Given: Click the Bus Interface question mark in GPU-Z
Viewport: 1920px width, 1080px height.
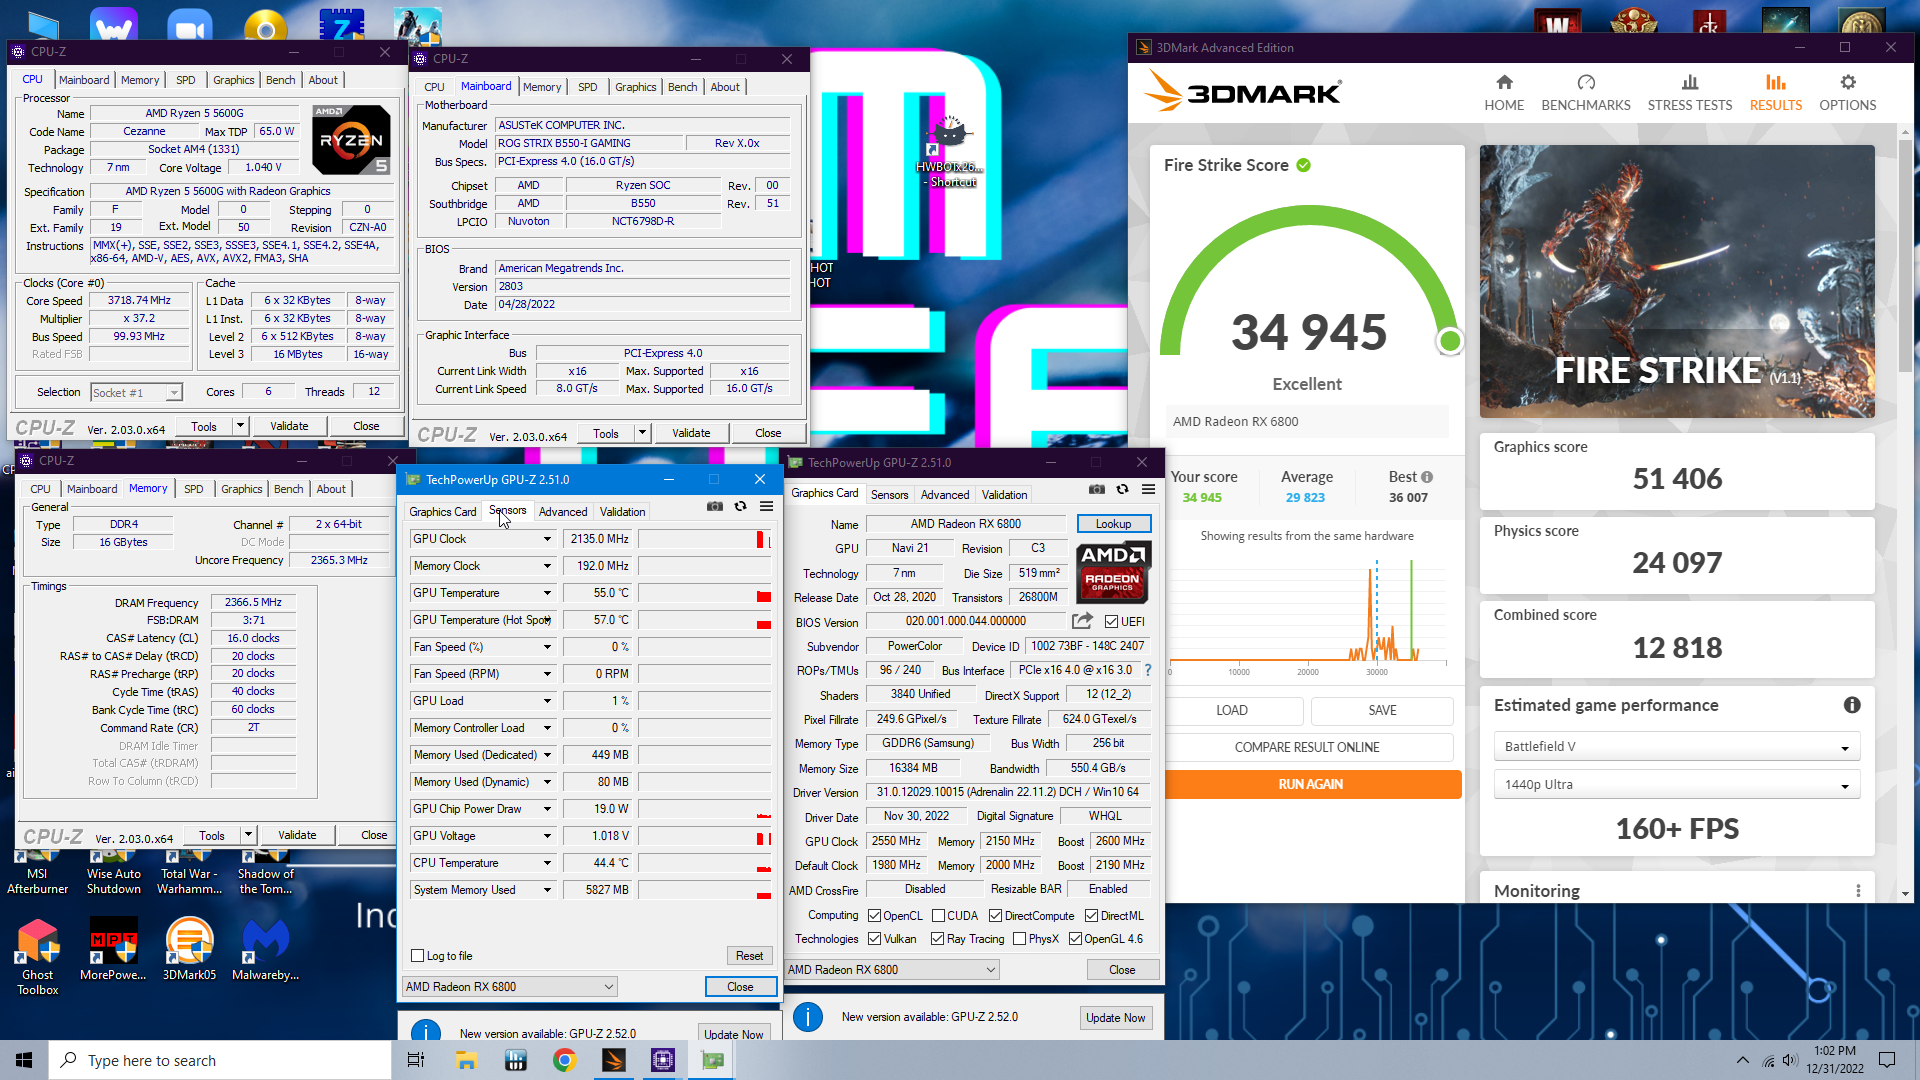Looking at the screenshot, I should coord(1148,670).
